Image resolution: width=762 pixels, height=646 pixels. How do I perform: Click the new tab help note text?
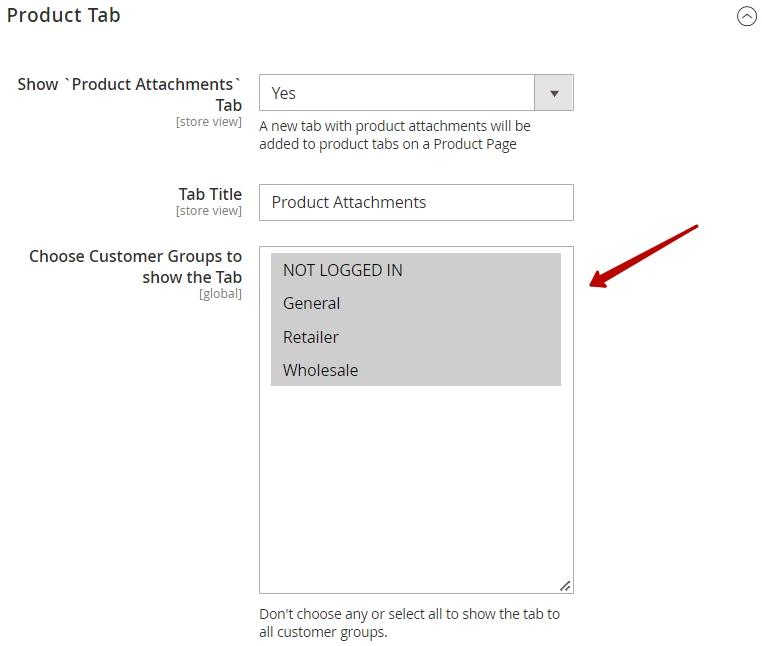tap(395, 135)
